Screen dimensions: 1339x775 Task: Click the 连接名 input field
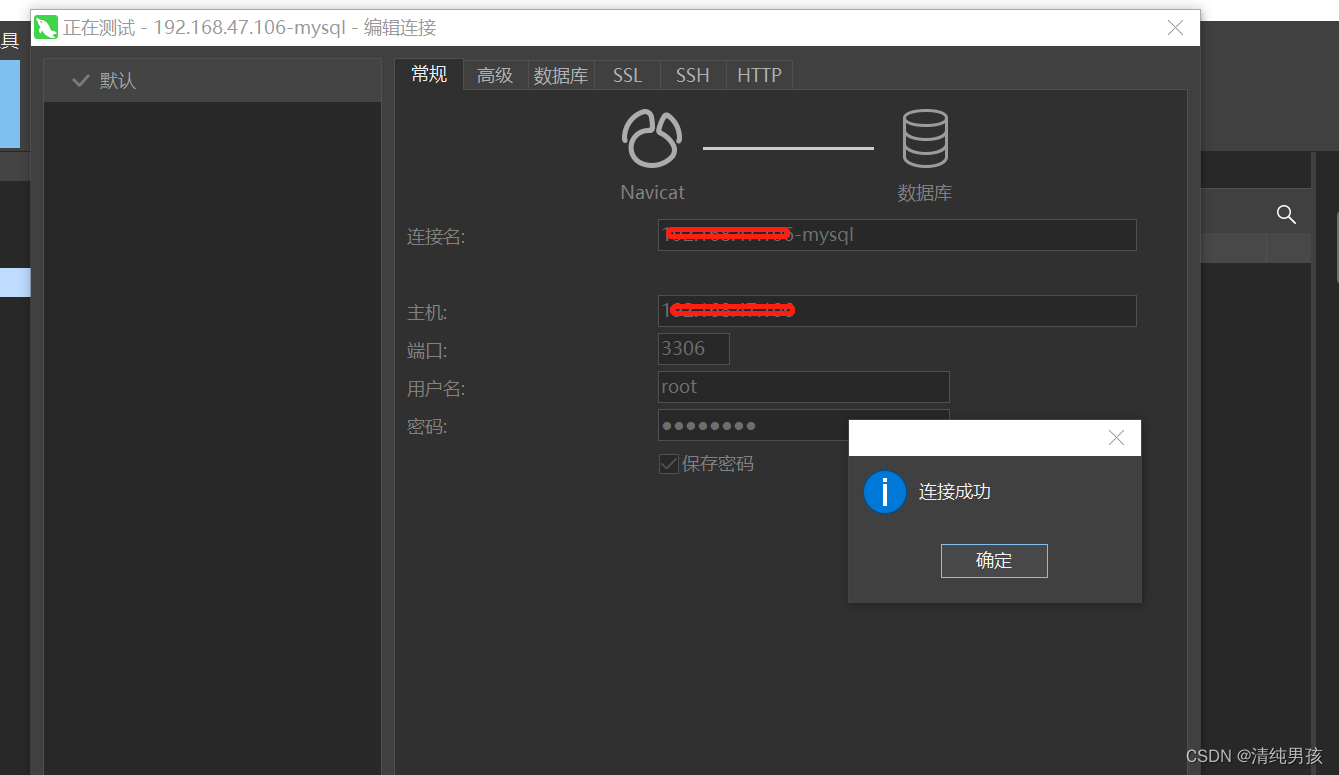pyautogui.click(x=897, y=235)
